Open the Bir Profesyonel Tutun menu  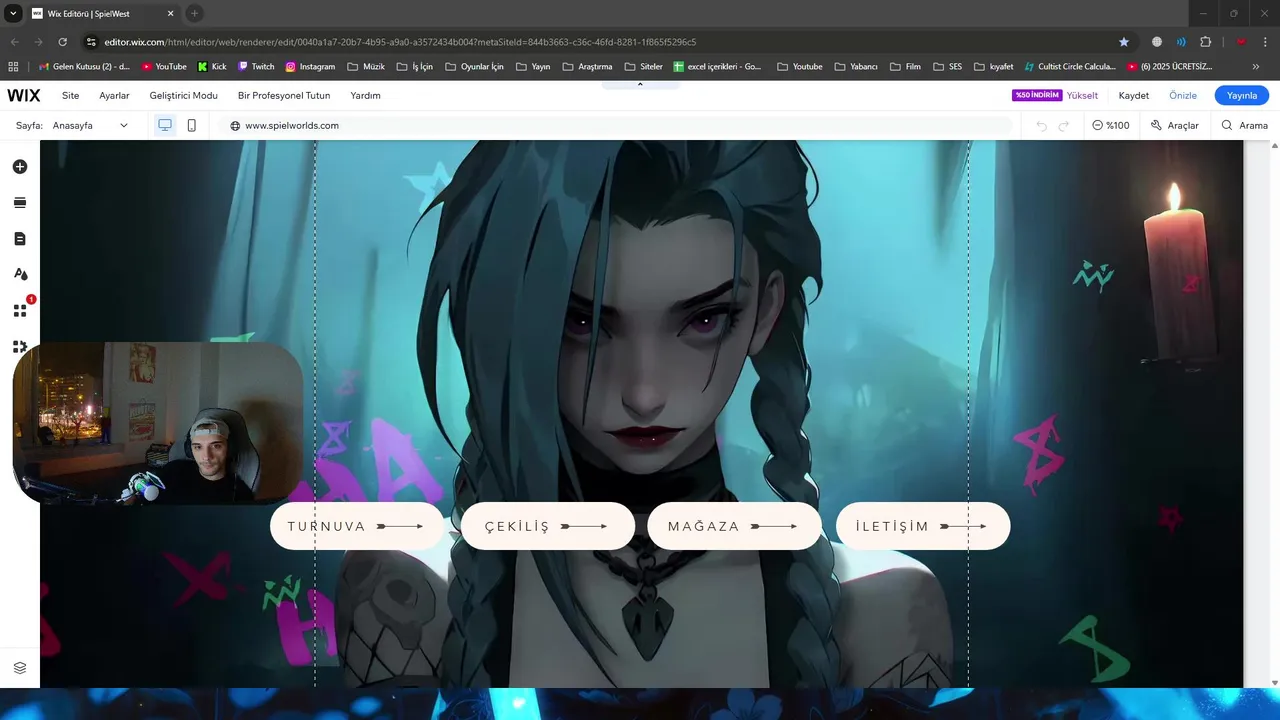(x=284, y=95)
